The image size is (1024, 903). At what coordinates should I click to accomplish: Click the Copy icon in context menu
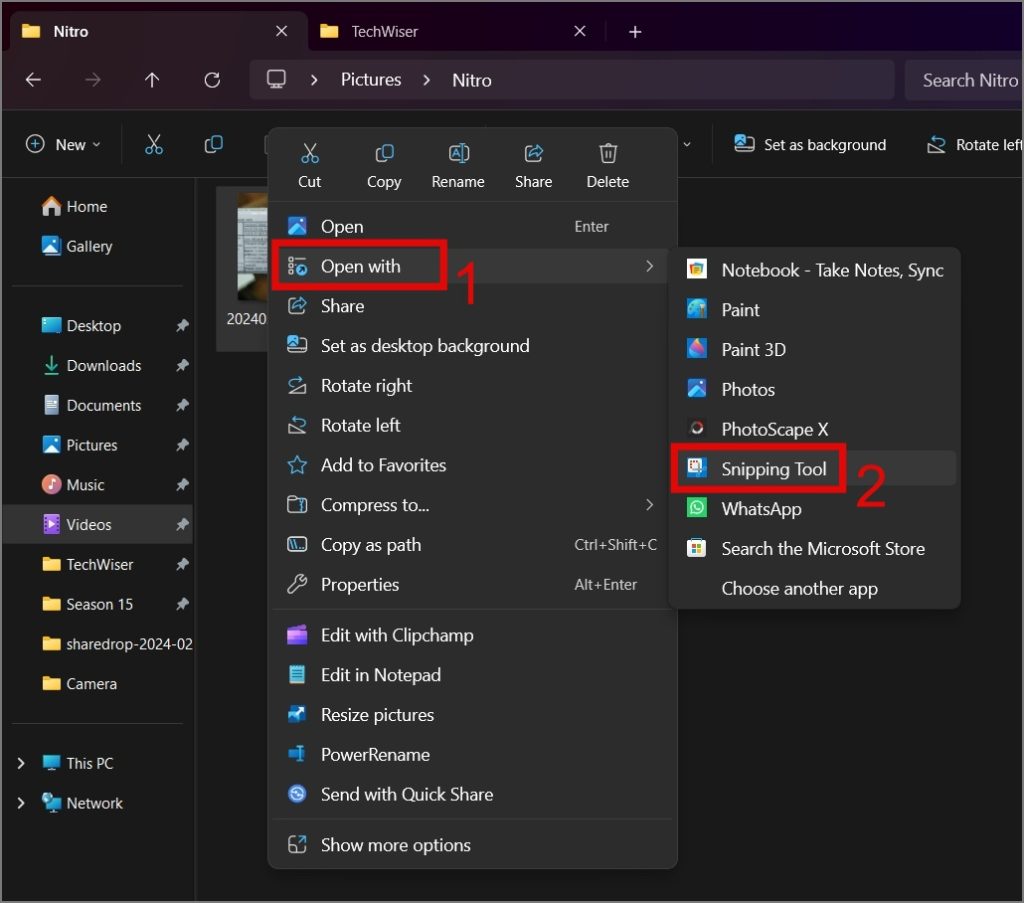(384, 153)
